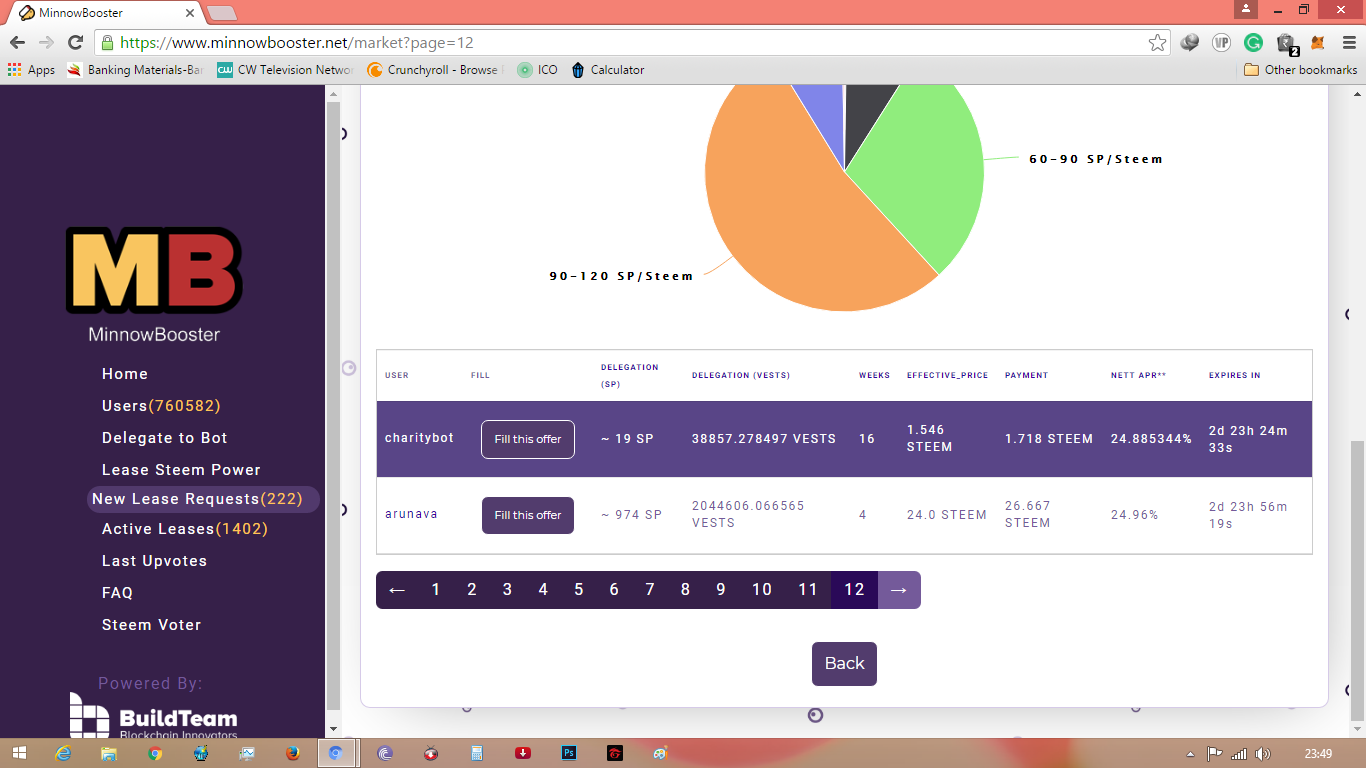Select page 12 in the pagination

pyautogui.click(x=854, y=590)
